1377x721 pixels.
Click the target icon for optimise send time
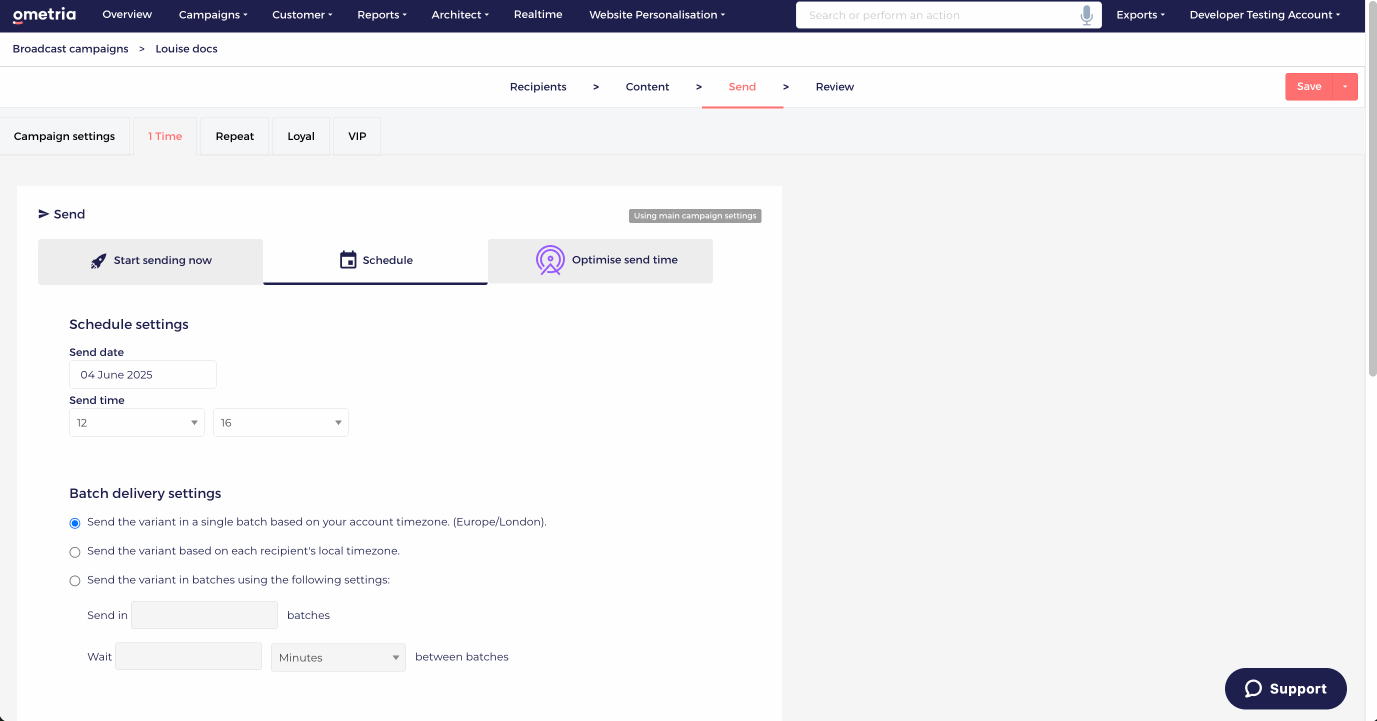pos(550,260)
